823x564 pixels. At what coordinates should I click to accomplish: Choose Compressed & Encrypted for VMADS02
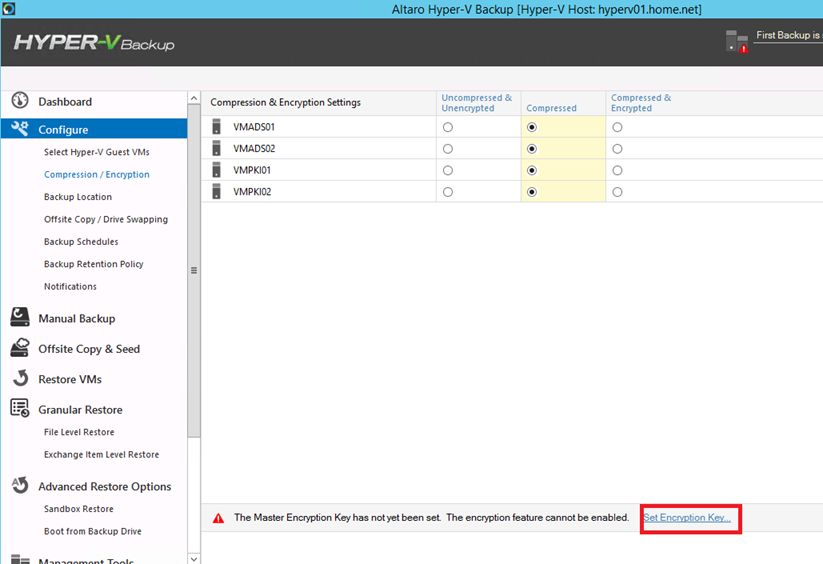pyautogui.click(x=617, y=149)
